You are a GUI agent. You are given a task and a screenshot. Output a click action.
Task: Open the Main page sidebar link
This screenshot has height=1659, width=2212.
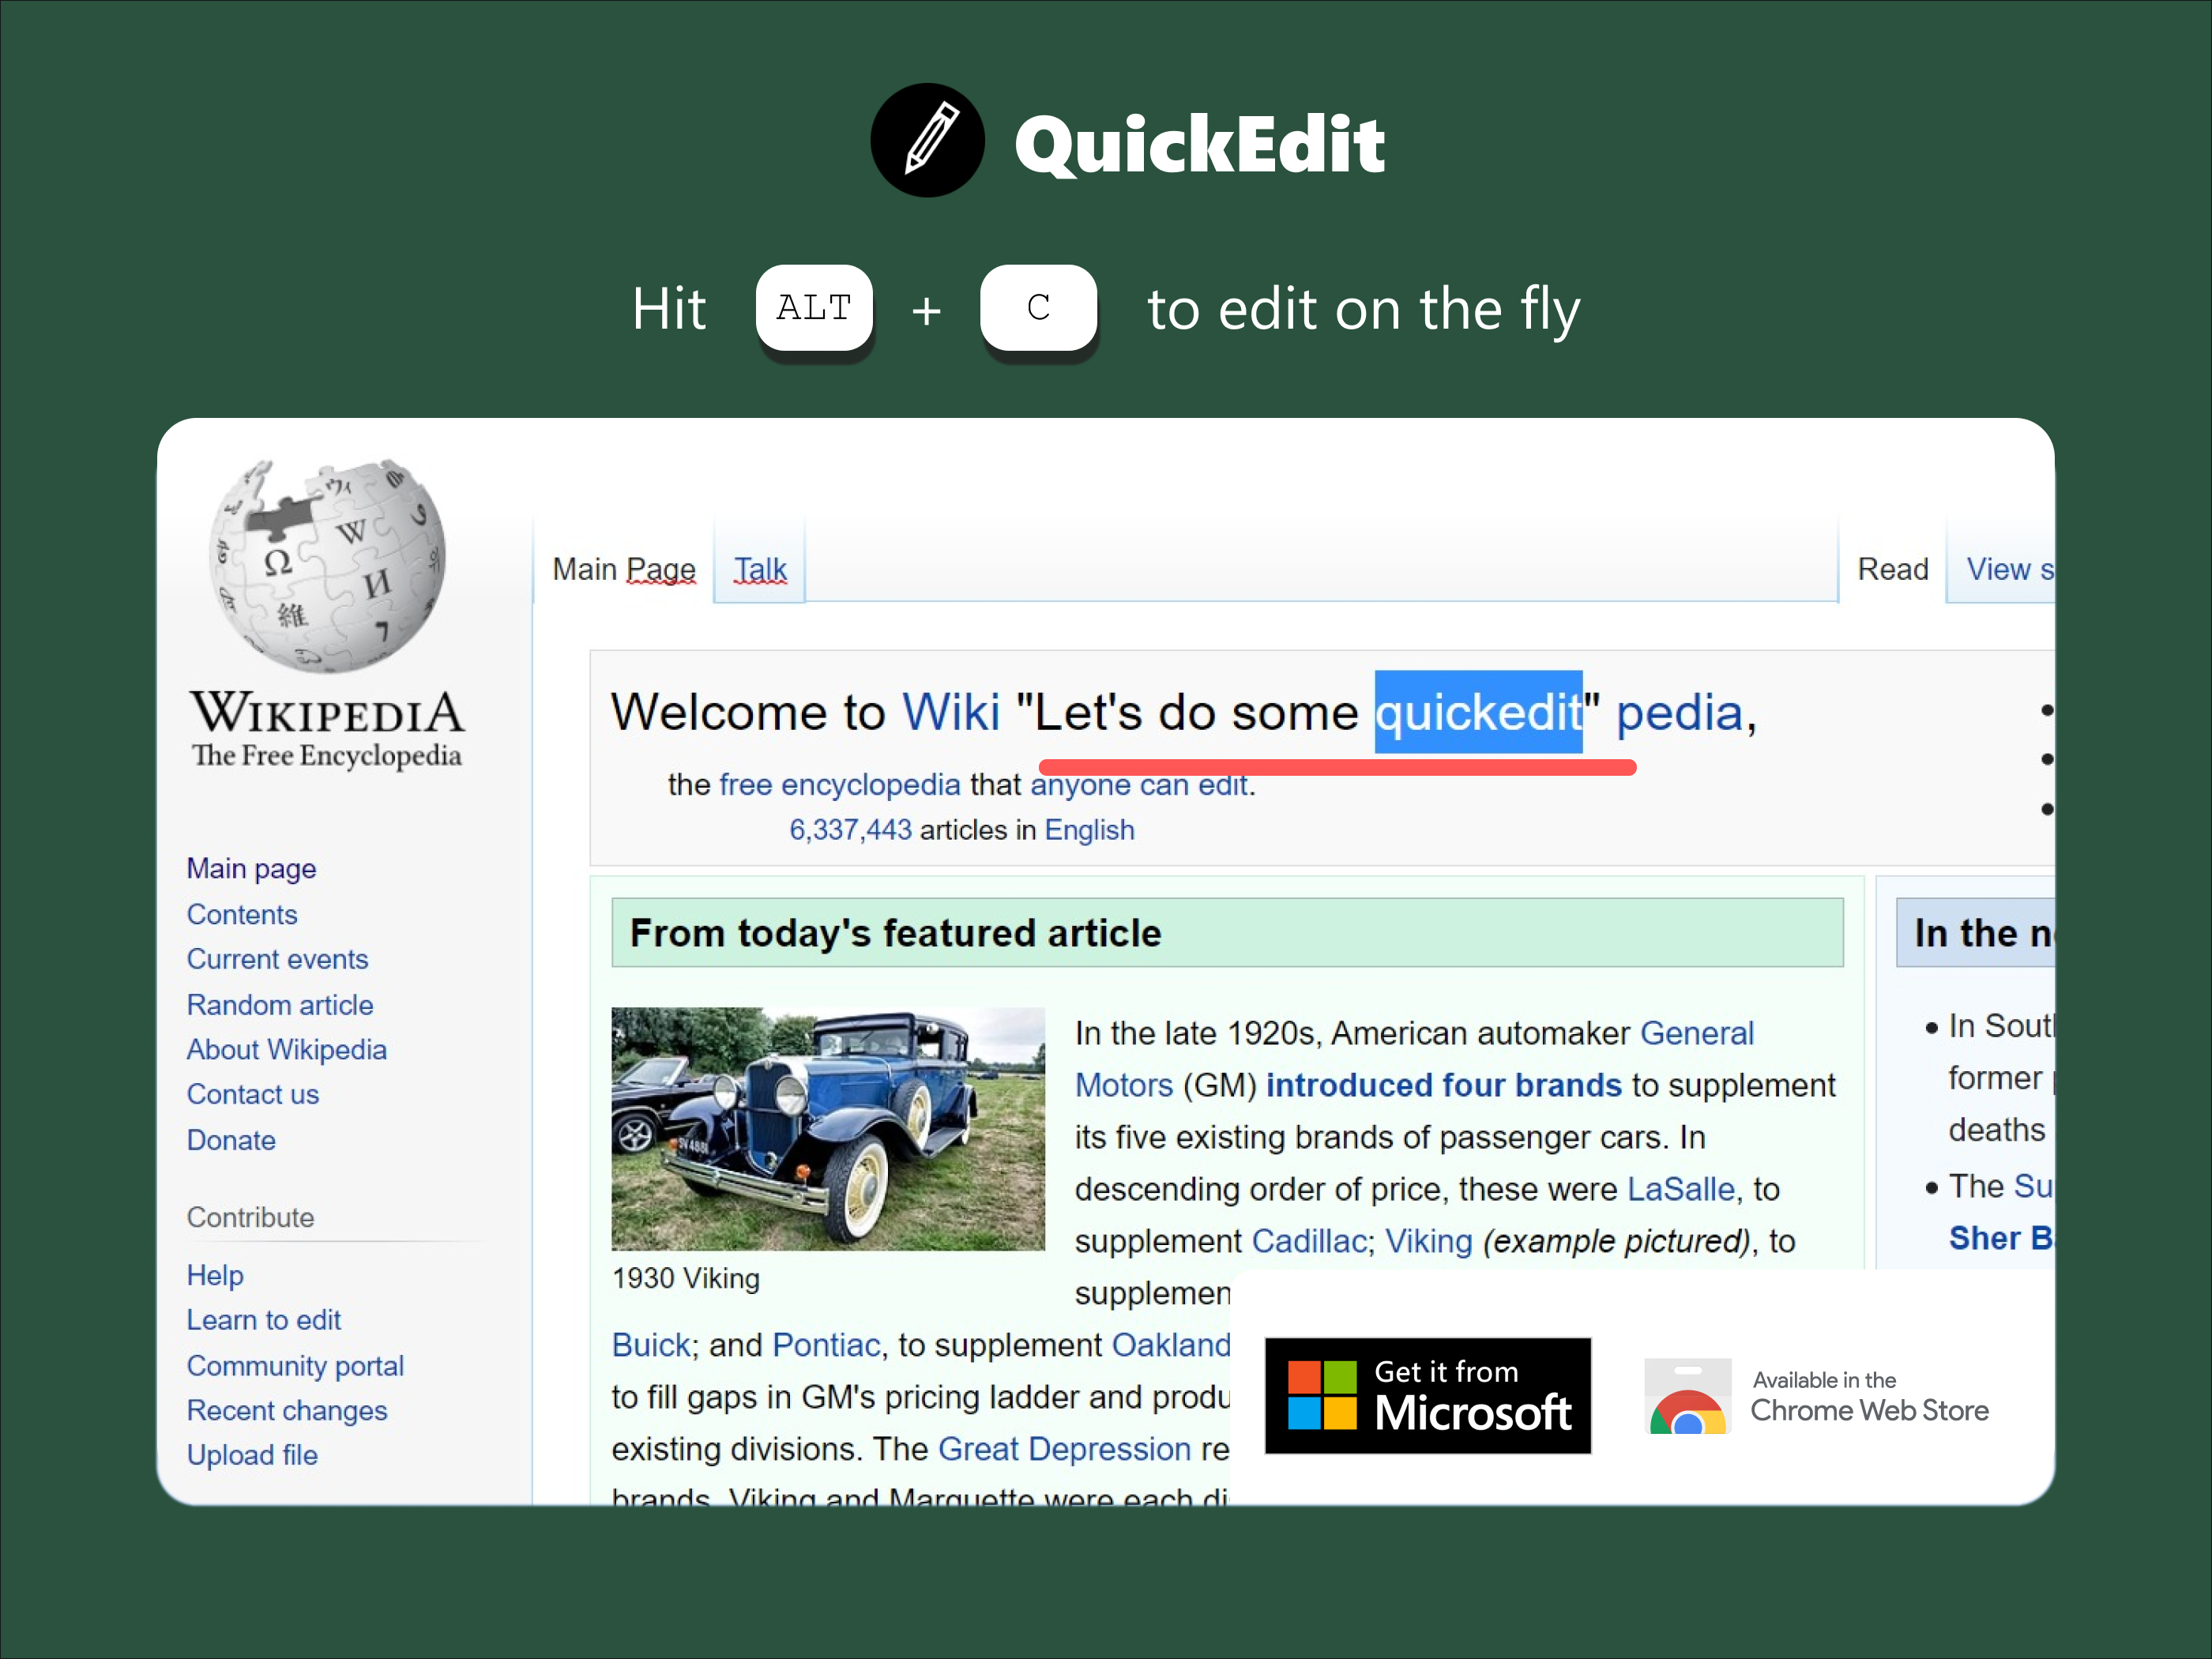(x=251, y=868)
